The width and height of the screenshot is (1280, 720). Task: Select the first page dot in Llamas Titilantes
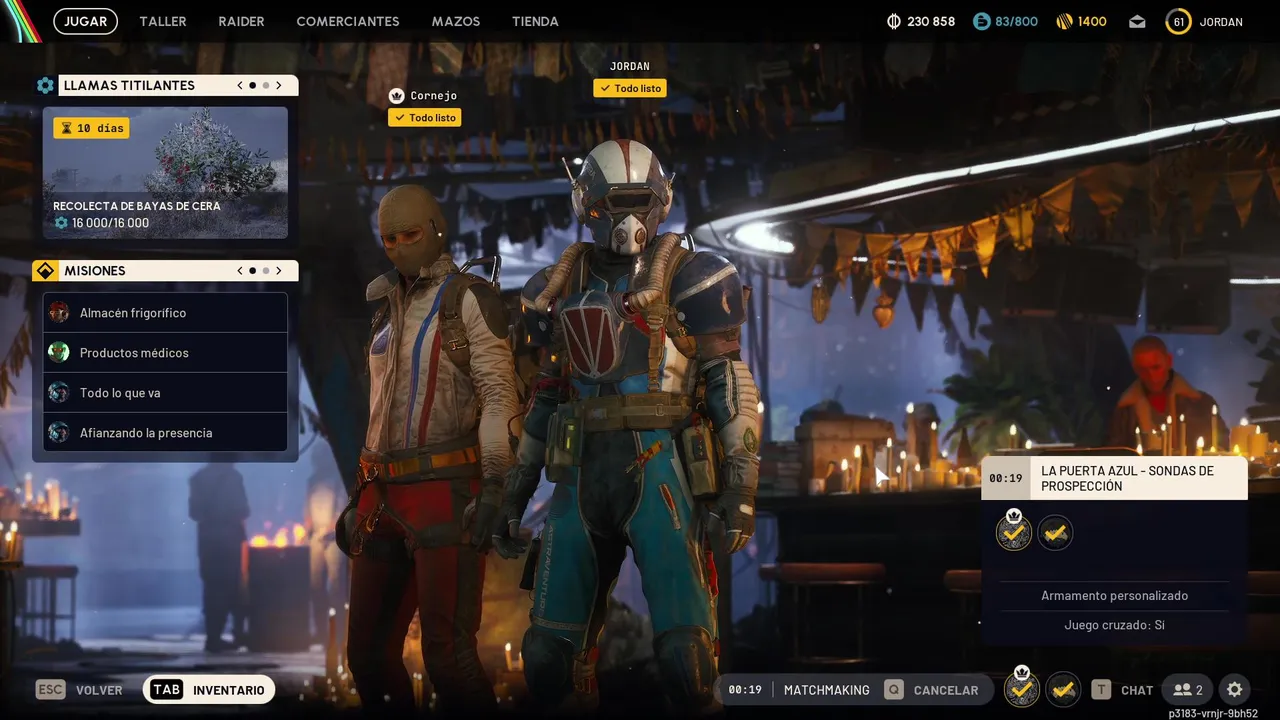click(x=253, y=86)
